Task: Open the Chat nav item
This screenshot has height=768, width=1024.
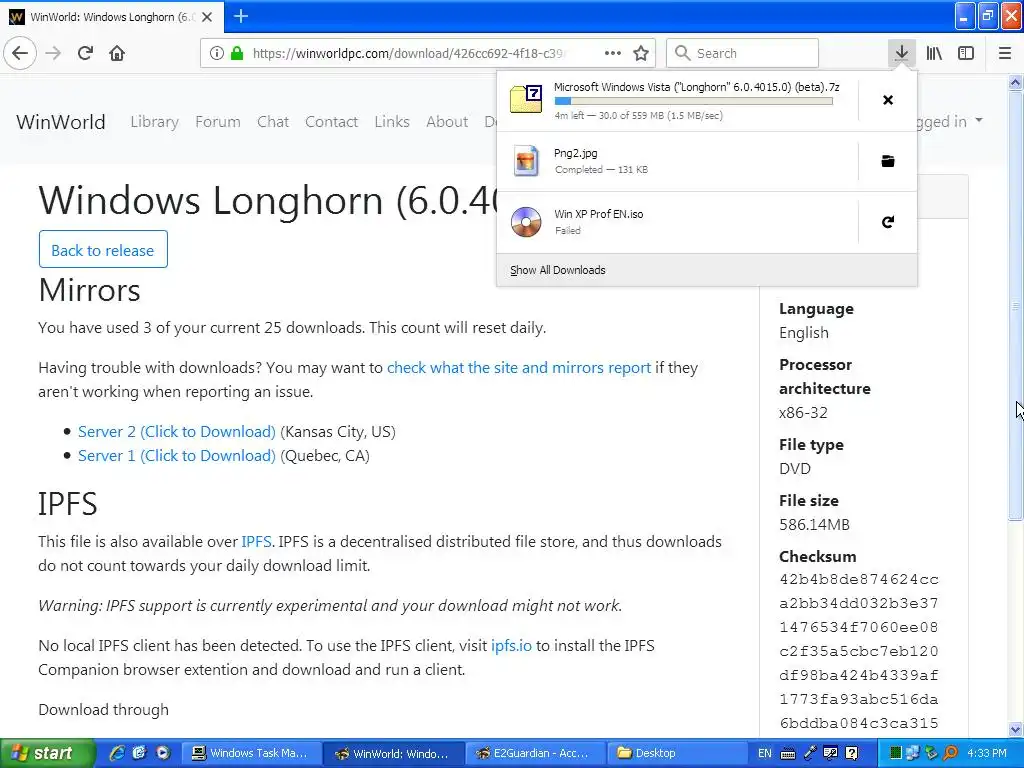Action: (x=273, y=121)
